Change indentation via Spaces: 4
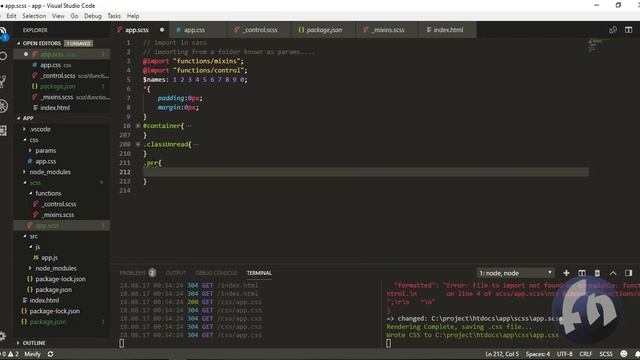640x360 pixels. click(538, 354)
